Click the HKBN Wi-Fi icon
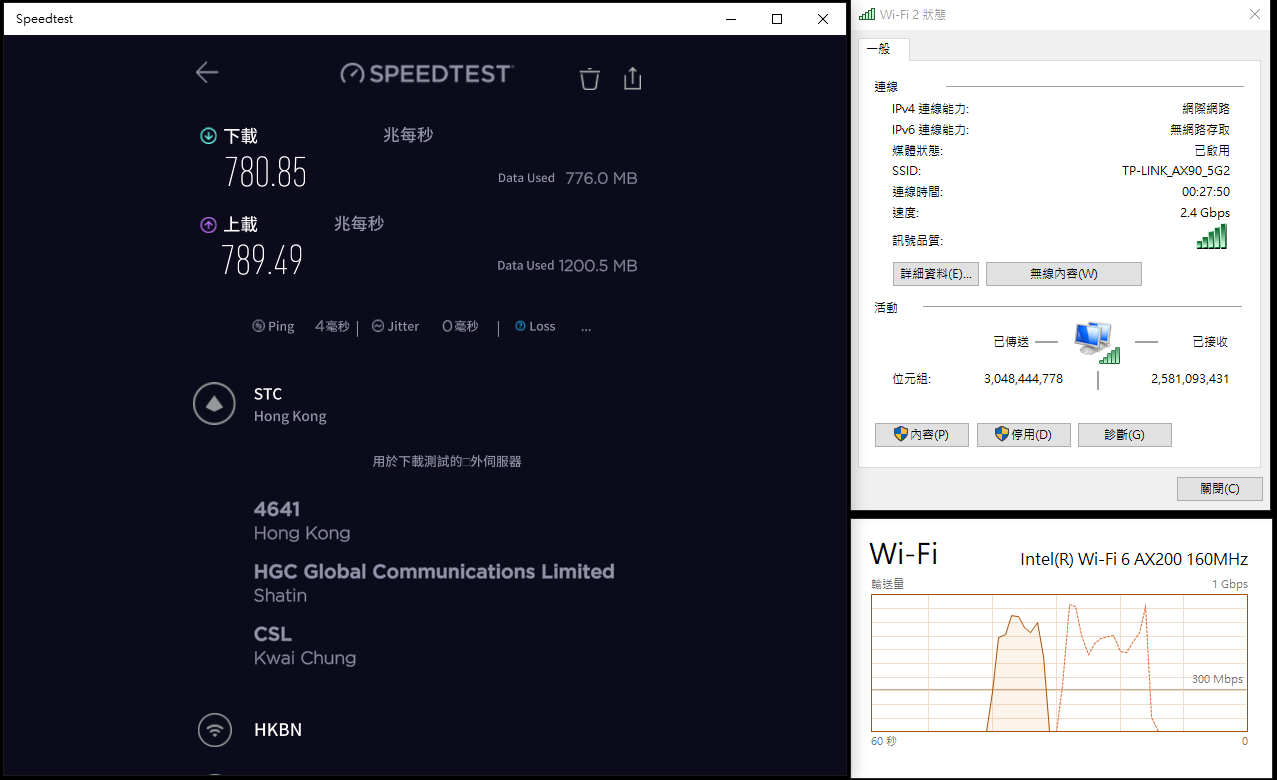The image size is (1277, 780). 214,730
